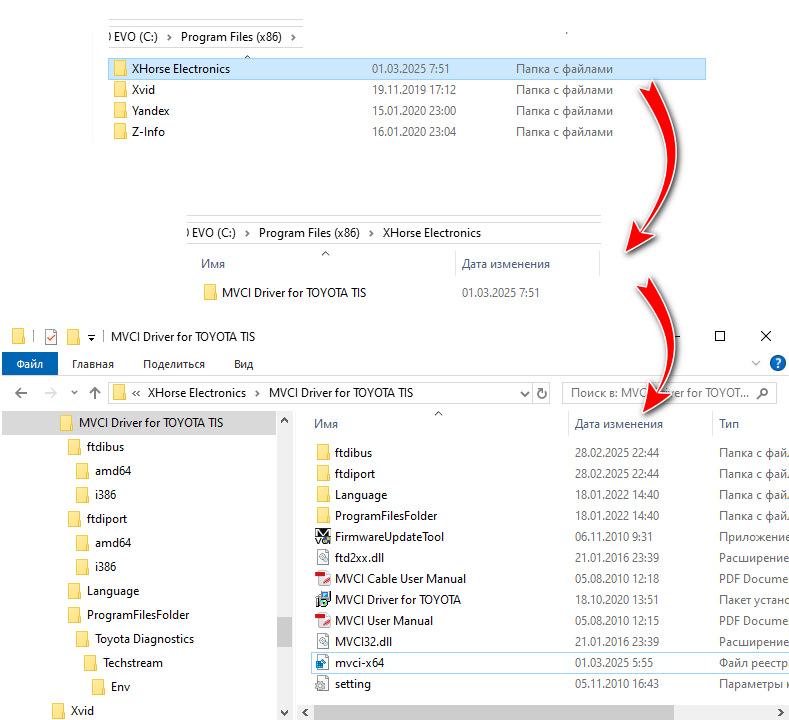Click the MVCI Driver for TOYOTA TIS folder icon in middle list
The height and width of the screenshot is (720, 789).
[210, 292]
